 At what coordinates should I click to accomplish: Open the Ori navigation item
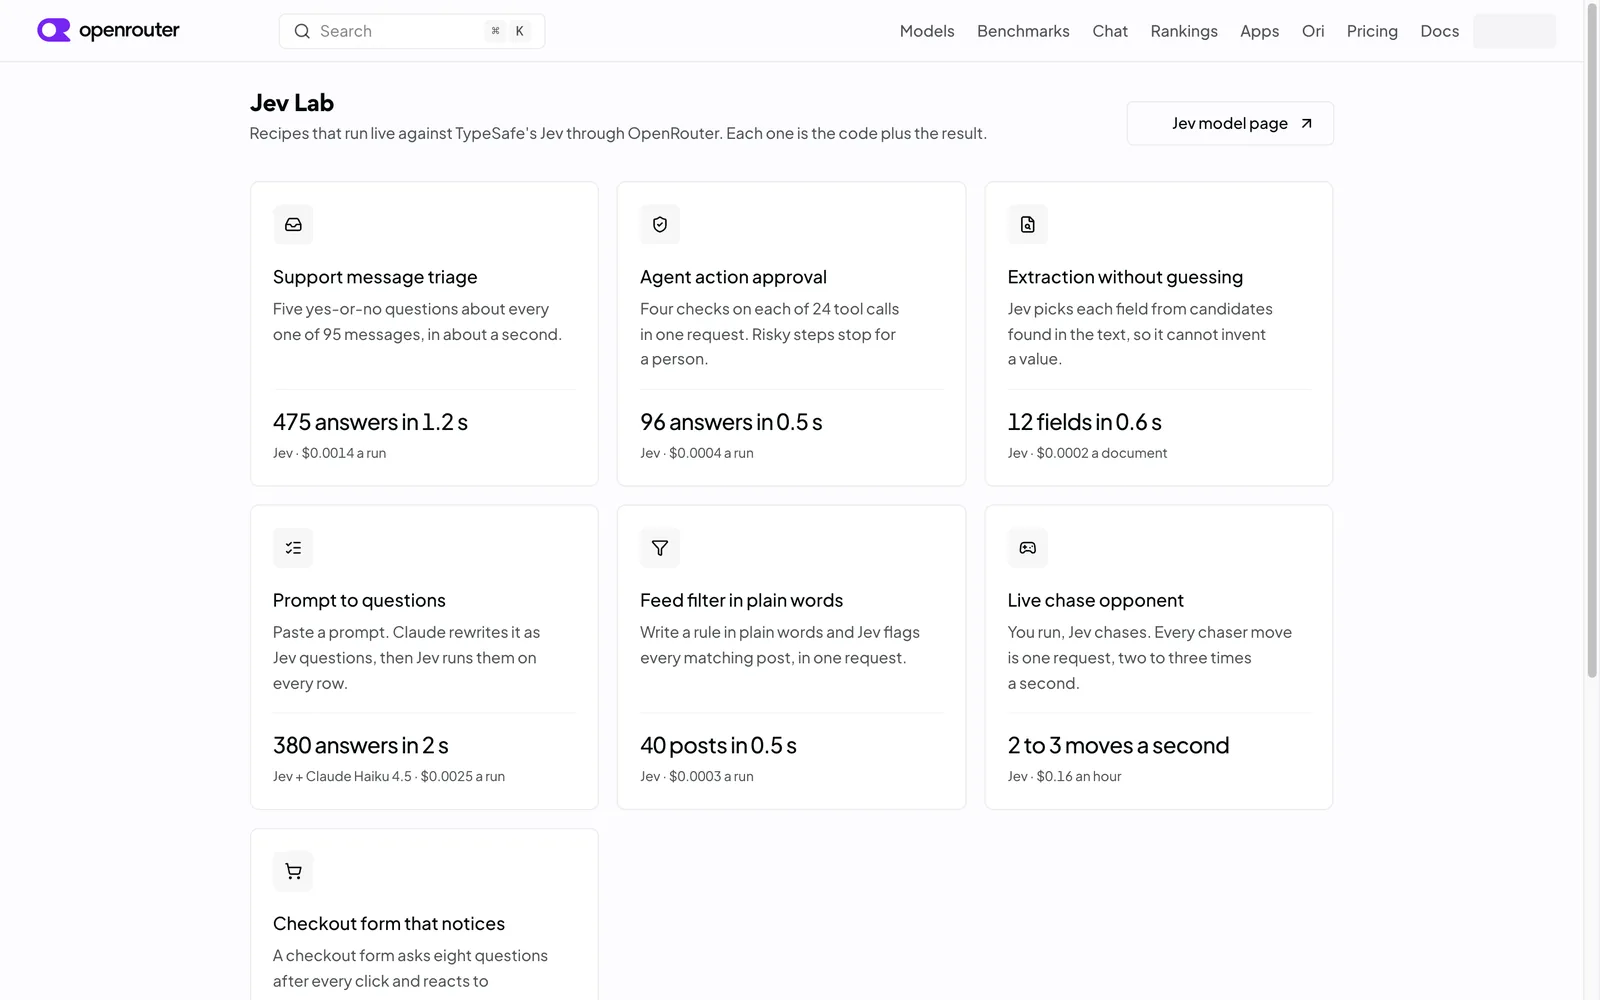click(x=1313, y=31)
